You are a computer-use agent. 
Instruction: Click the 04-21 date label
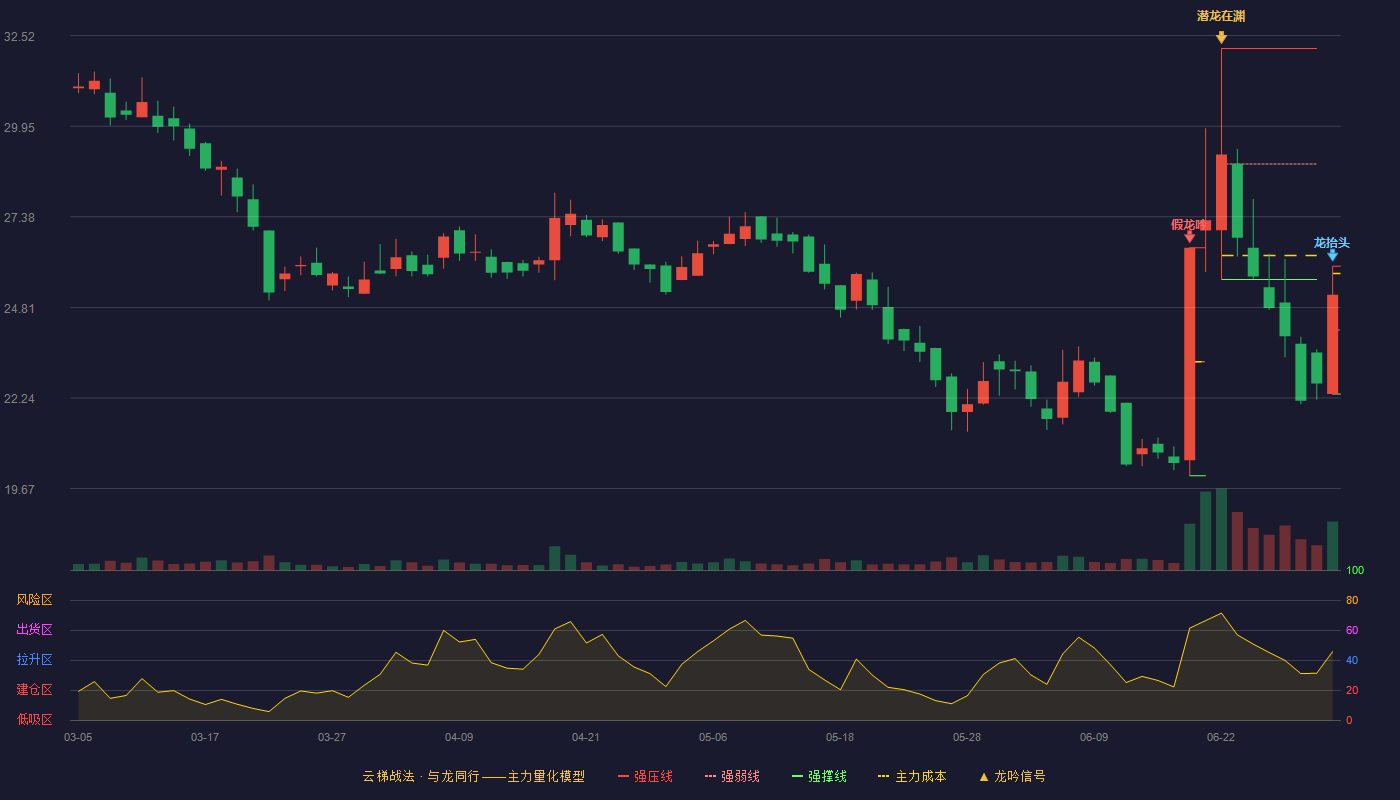click(586, 737)
